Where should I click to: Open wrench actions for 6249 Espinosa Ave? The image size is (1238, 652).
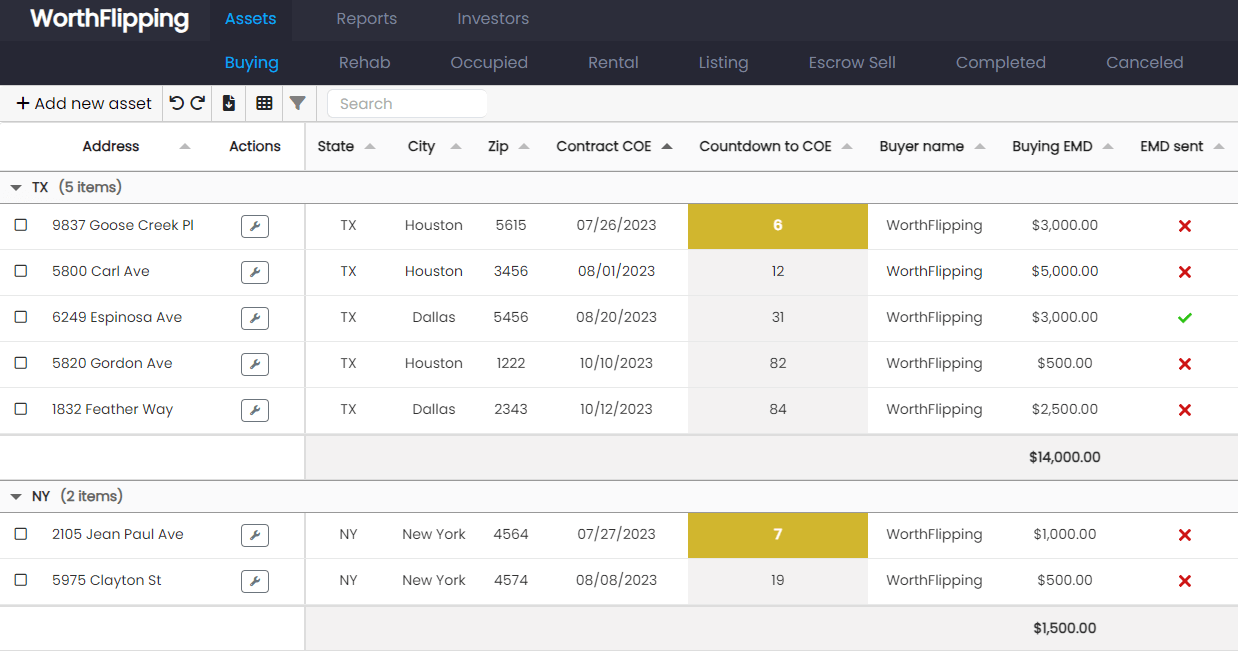click(x=255, y=318)
